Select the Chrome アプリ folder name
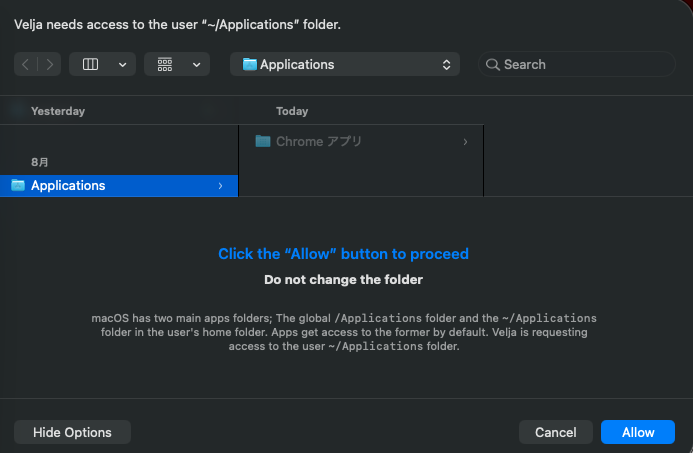 pos(319,142)
